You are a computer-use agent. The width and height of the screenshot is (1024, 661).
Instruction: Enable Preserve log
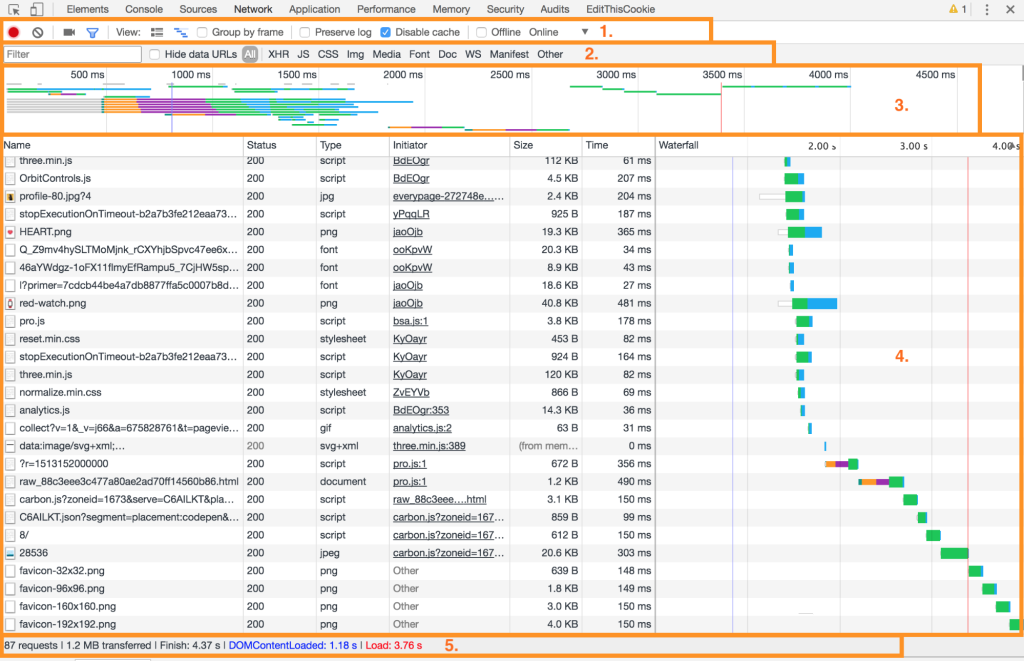point(304,31)
